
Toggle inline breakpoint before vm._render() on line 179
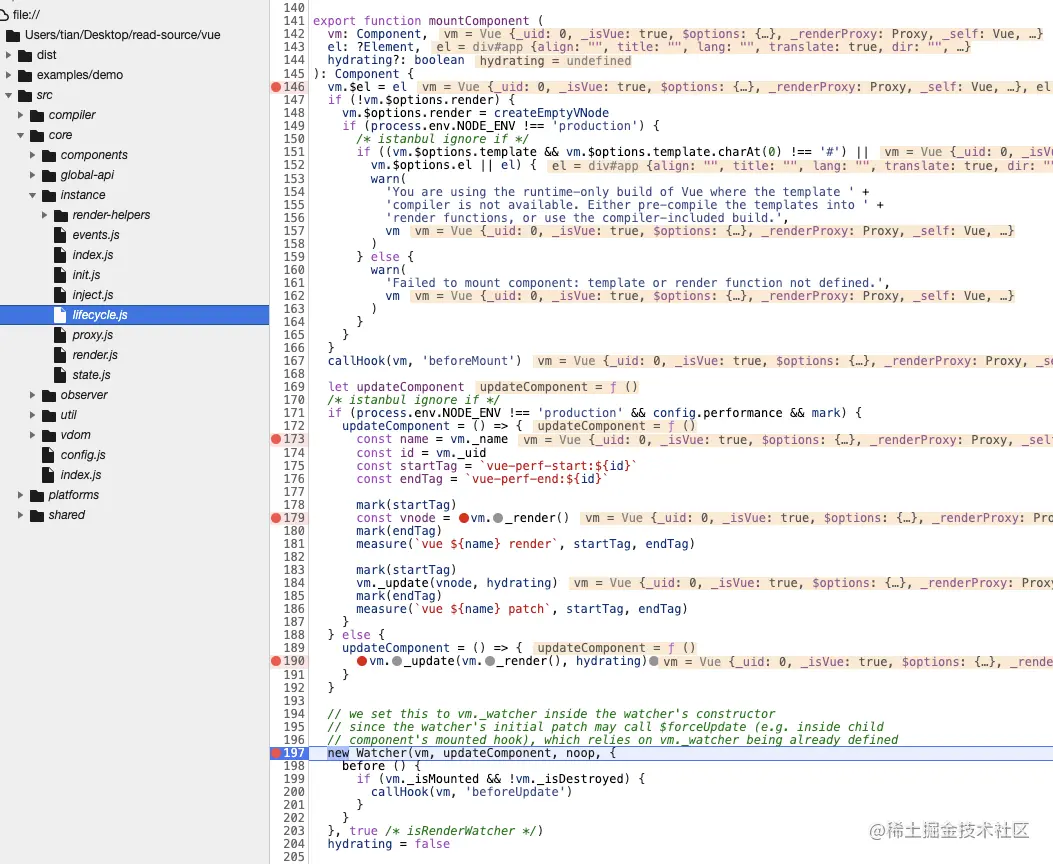(x=464, y=518)
